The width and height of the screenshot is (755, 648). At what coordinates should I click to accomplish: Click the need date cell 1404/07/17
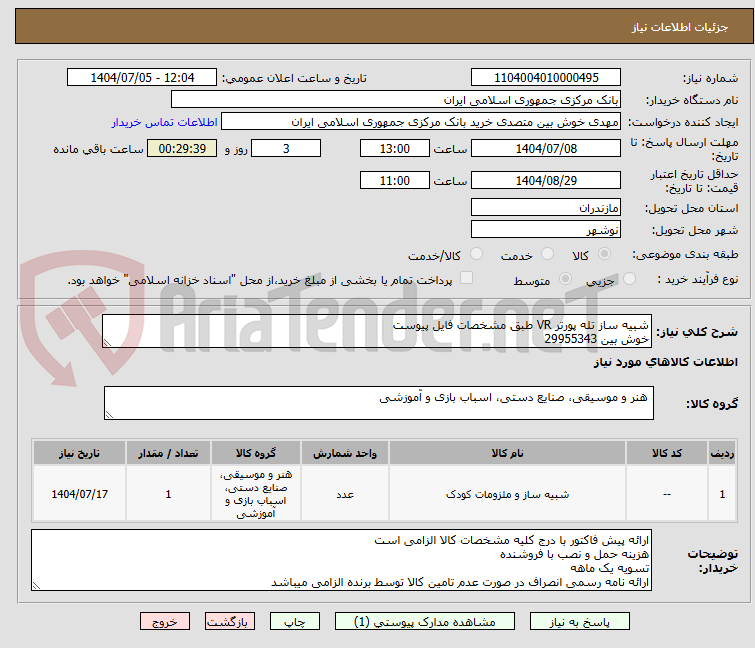(79, 494)
